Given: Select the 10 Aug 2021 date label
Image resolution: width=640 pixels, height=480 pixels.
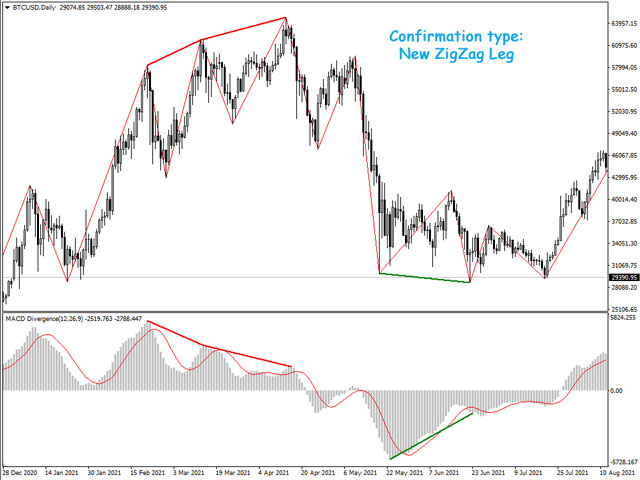Looking at the screenshot, I should coord(617,473).
